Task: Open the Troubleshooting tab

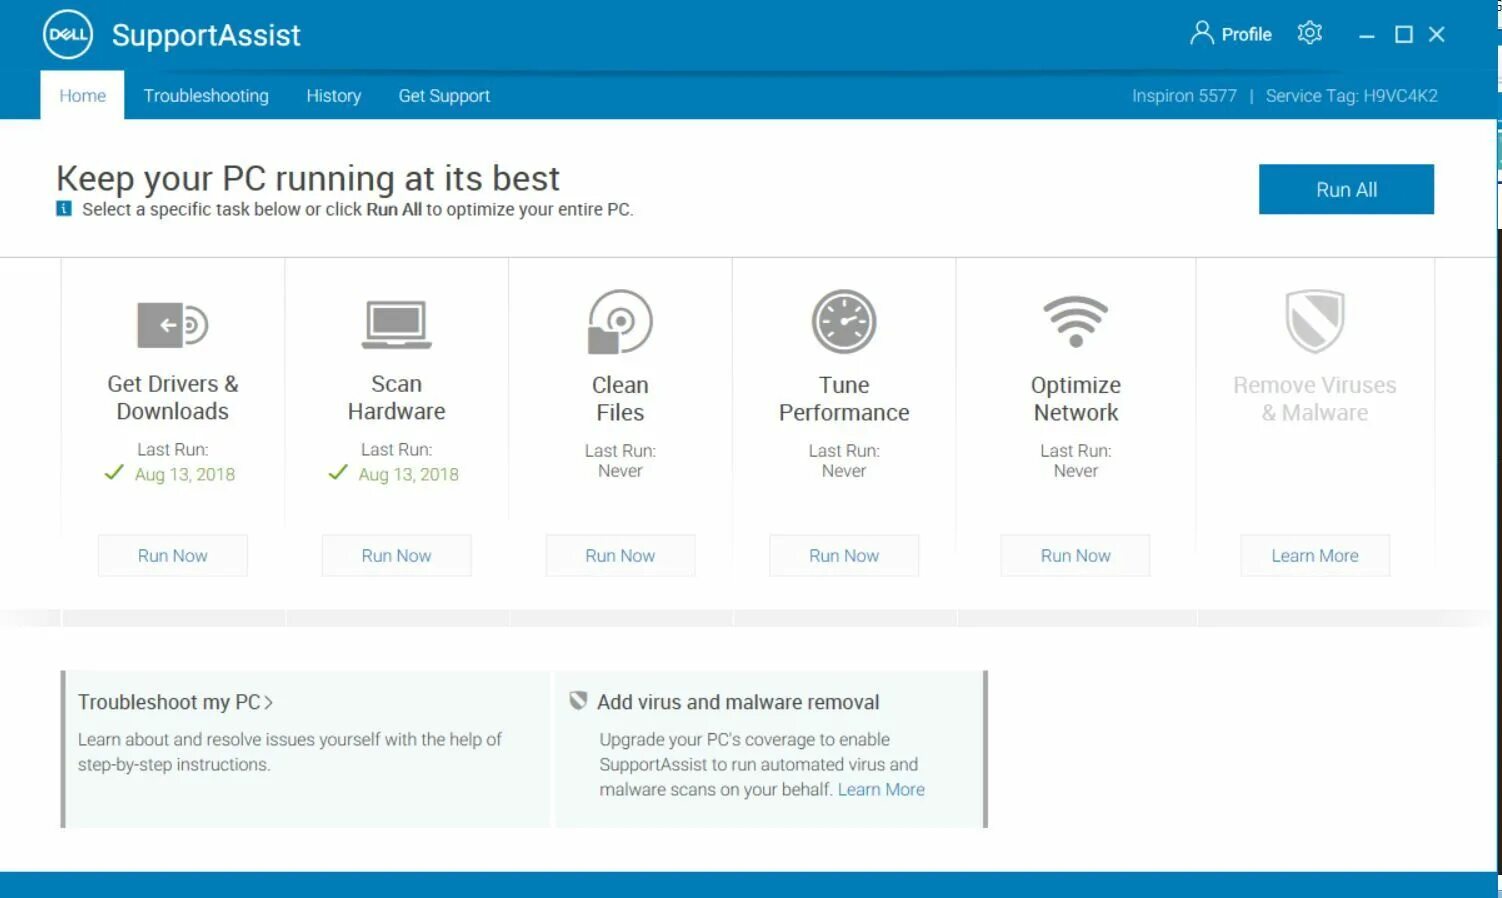Action: pyautogui.click(x=206, y=95)
